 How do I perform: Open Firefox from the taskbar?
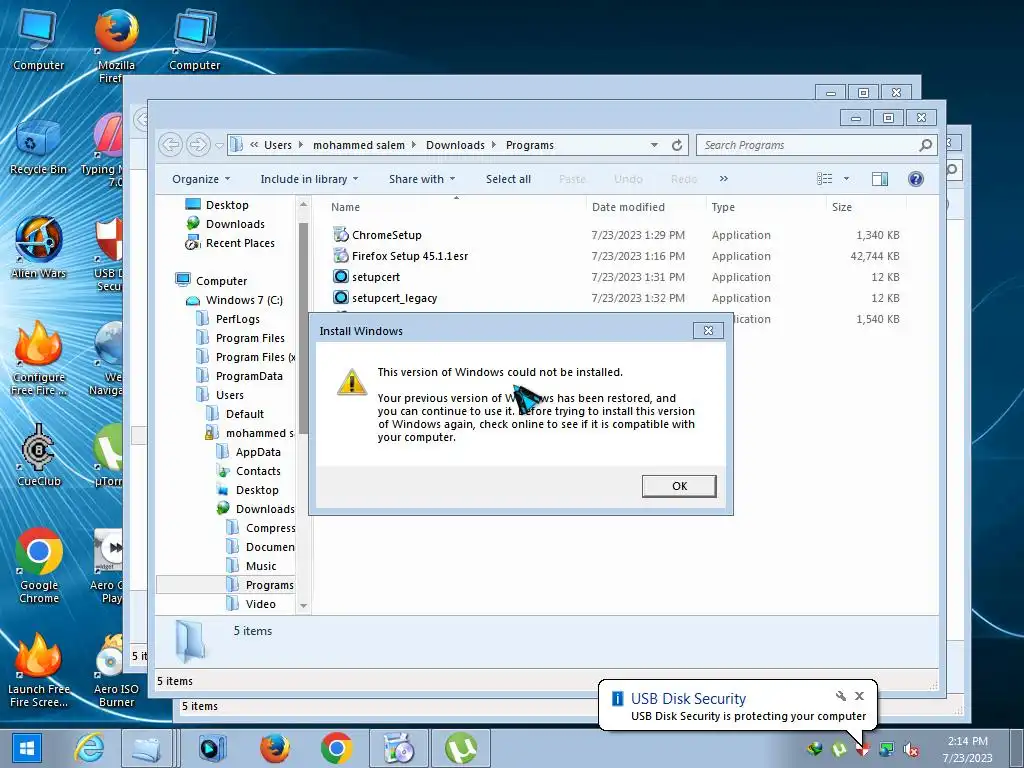275,748
